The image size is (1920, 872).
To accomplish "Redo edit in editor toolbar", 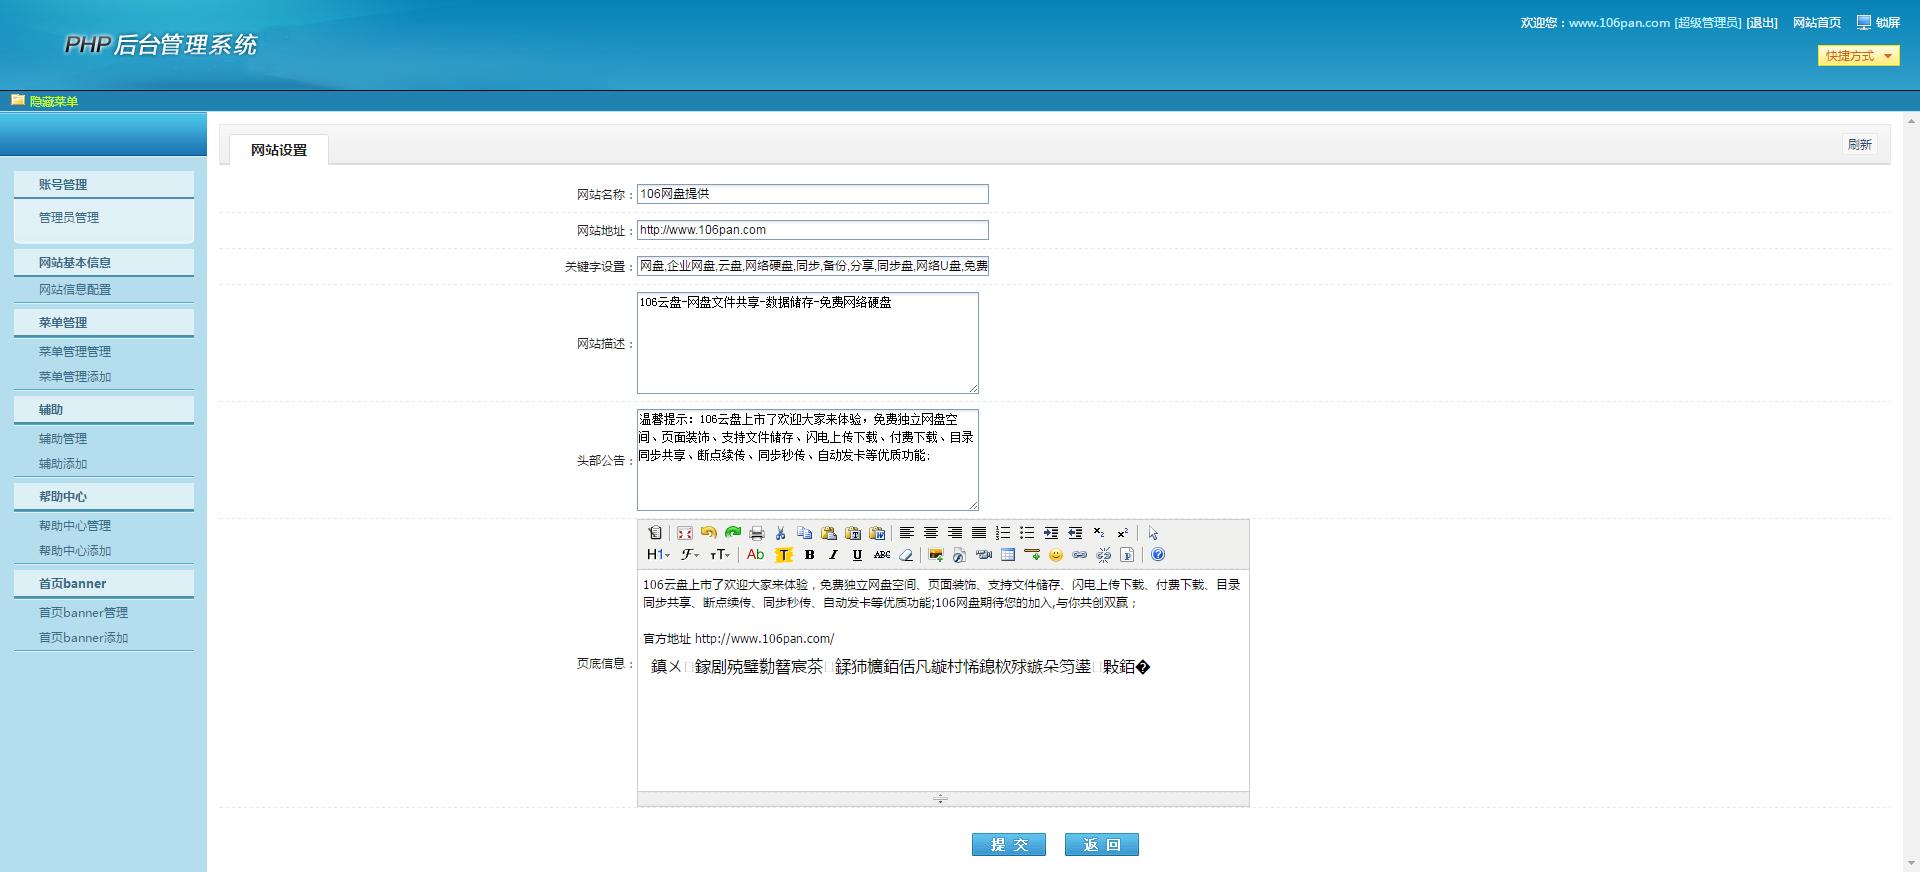I will 733,533.
